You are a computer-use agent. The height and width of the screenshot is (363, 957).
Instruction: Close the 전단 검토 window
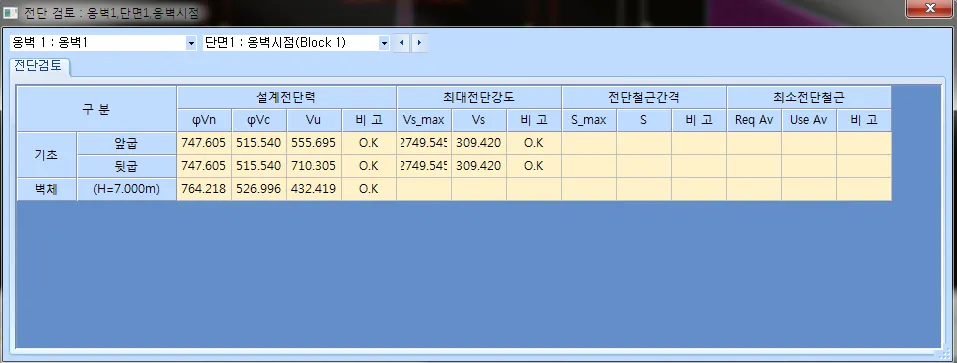point(930,9)
